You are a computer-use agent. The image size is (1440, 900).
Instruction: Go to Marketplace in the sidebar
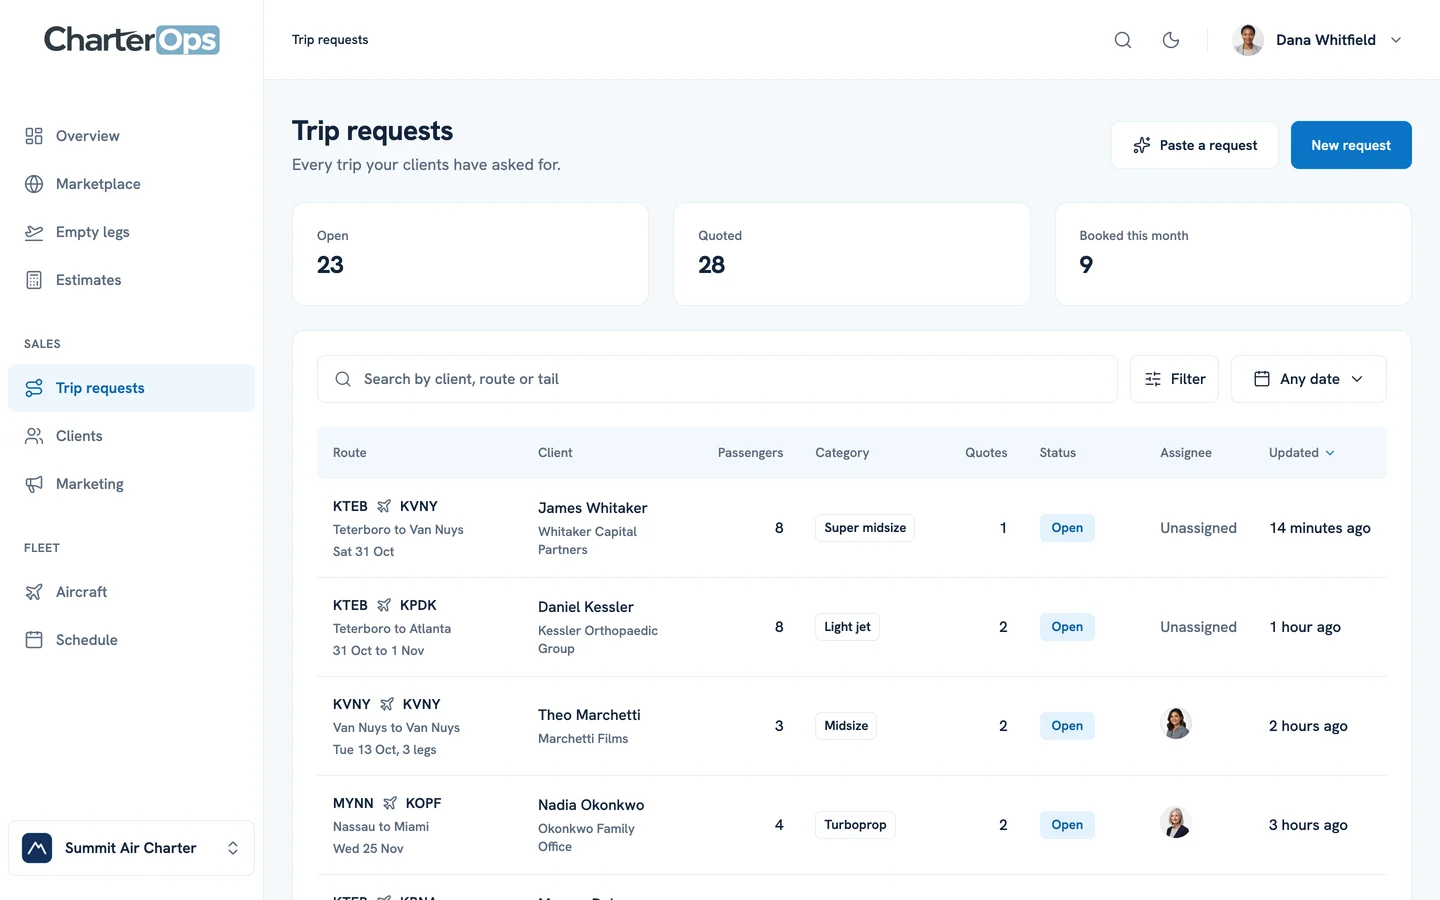131,184
